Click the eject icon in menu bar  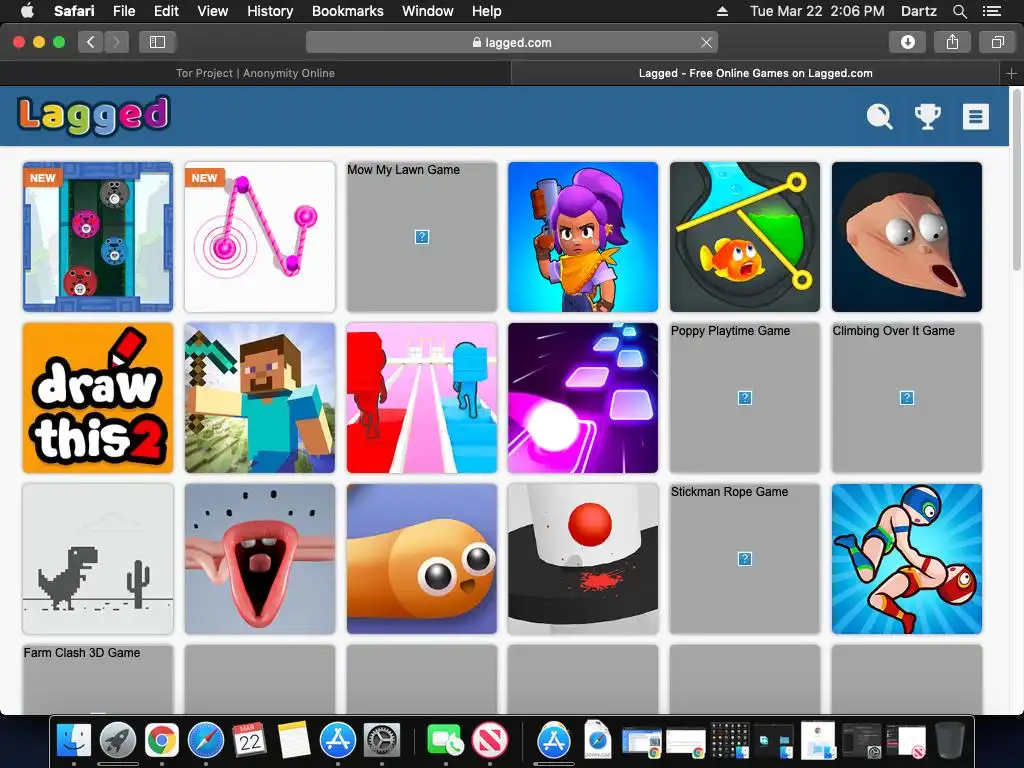[722, 11]
